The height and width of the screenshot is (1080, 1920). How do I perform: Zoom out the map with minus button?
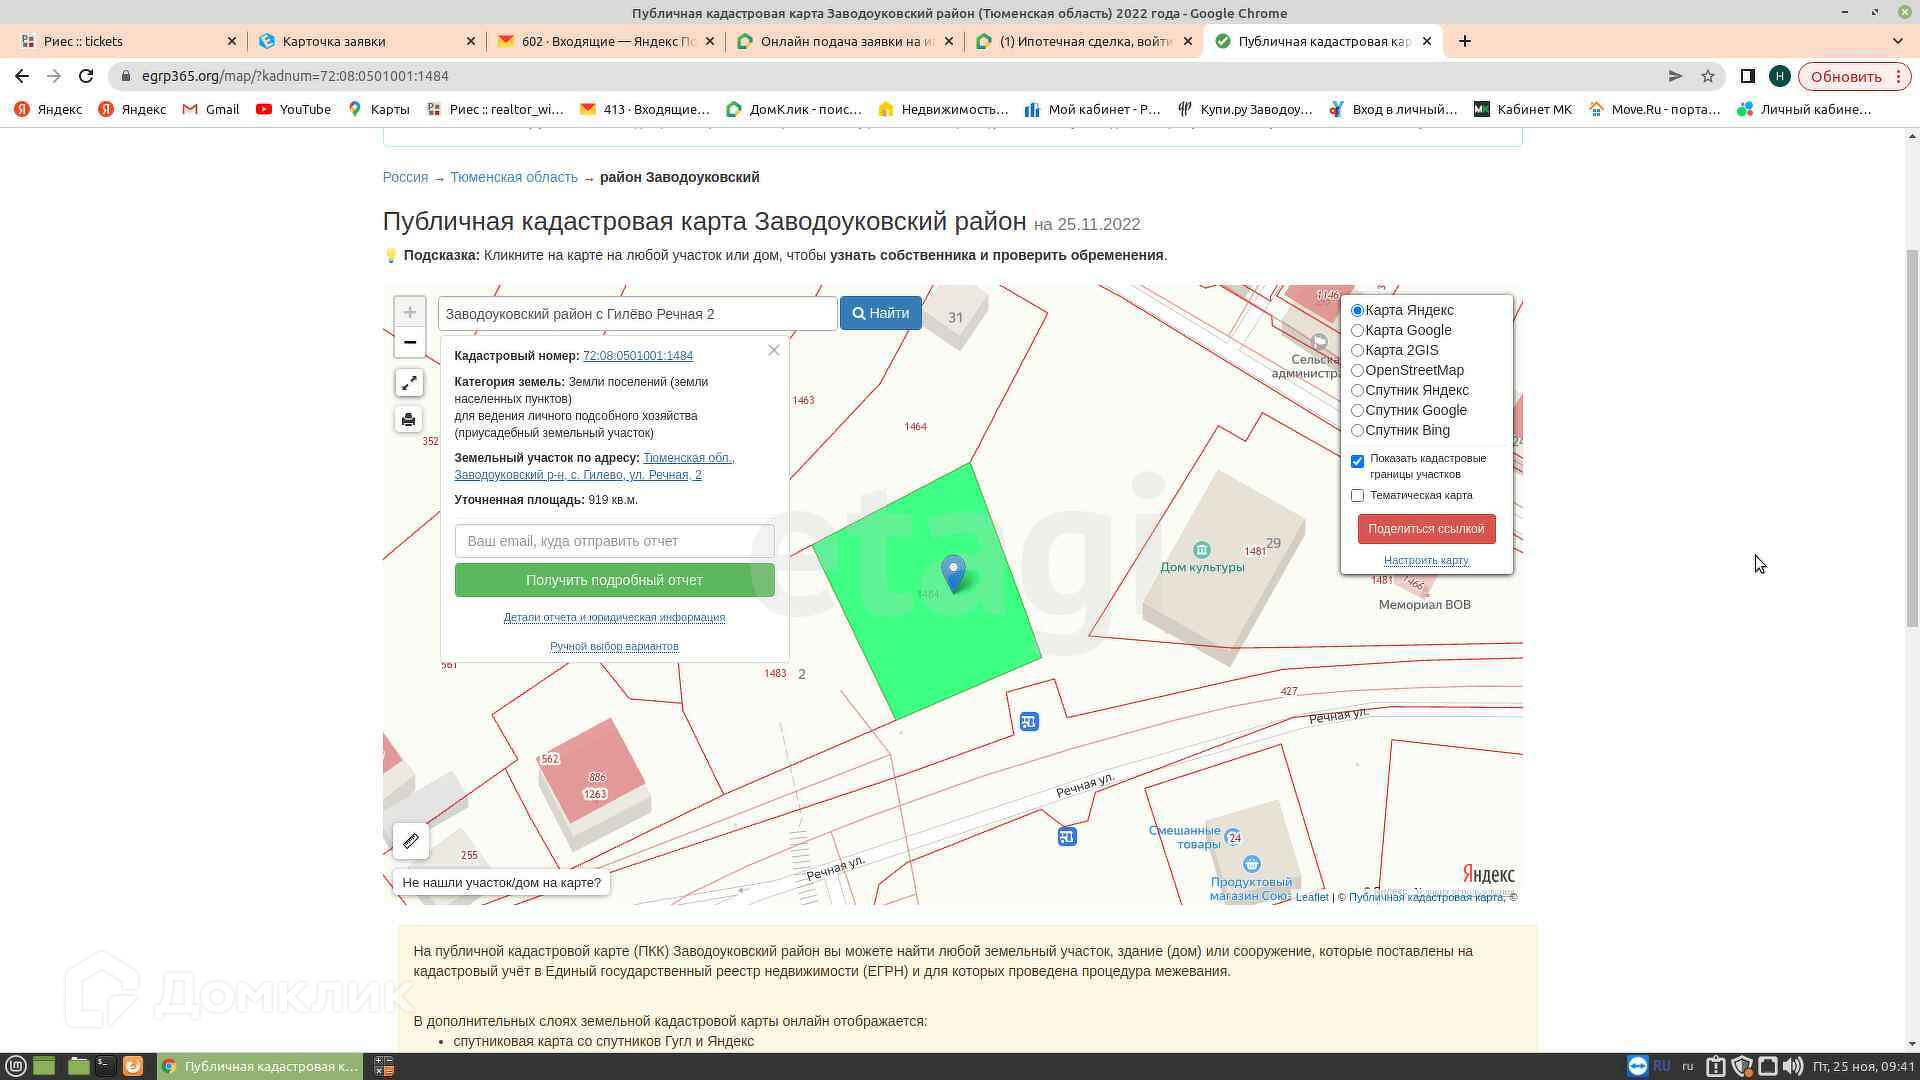(x=409, y=342)
